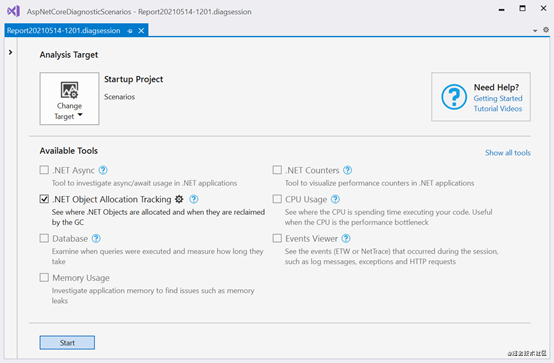Enable the Database tool checkbox
Image resolution: width=554 pixels, height=363 pixels.
pos(44,238)
